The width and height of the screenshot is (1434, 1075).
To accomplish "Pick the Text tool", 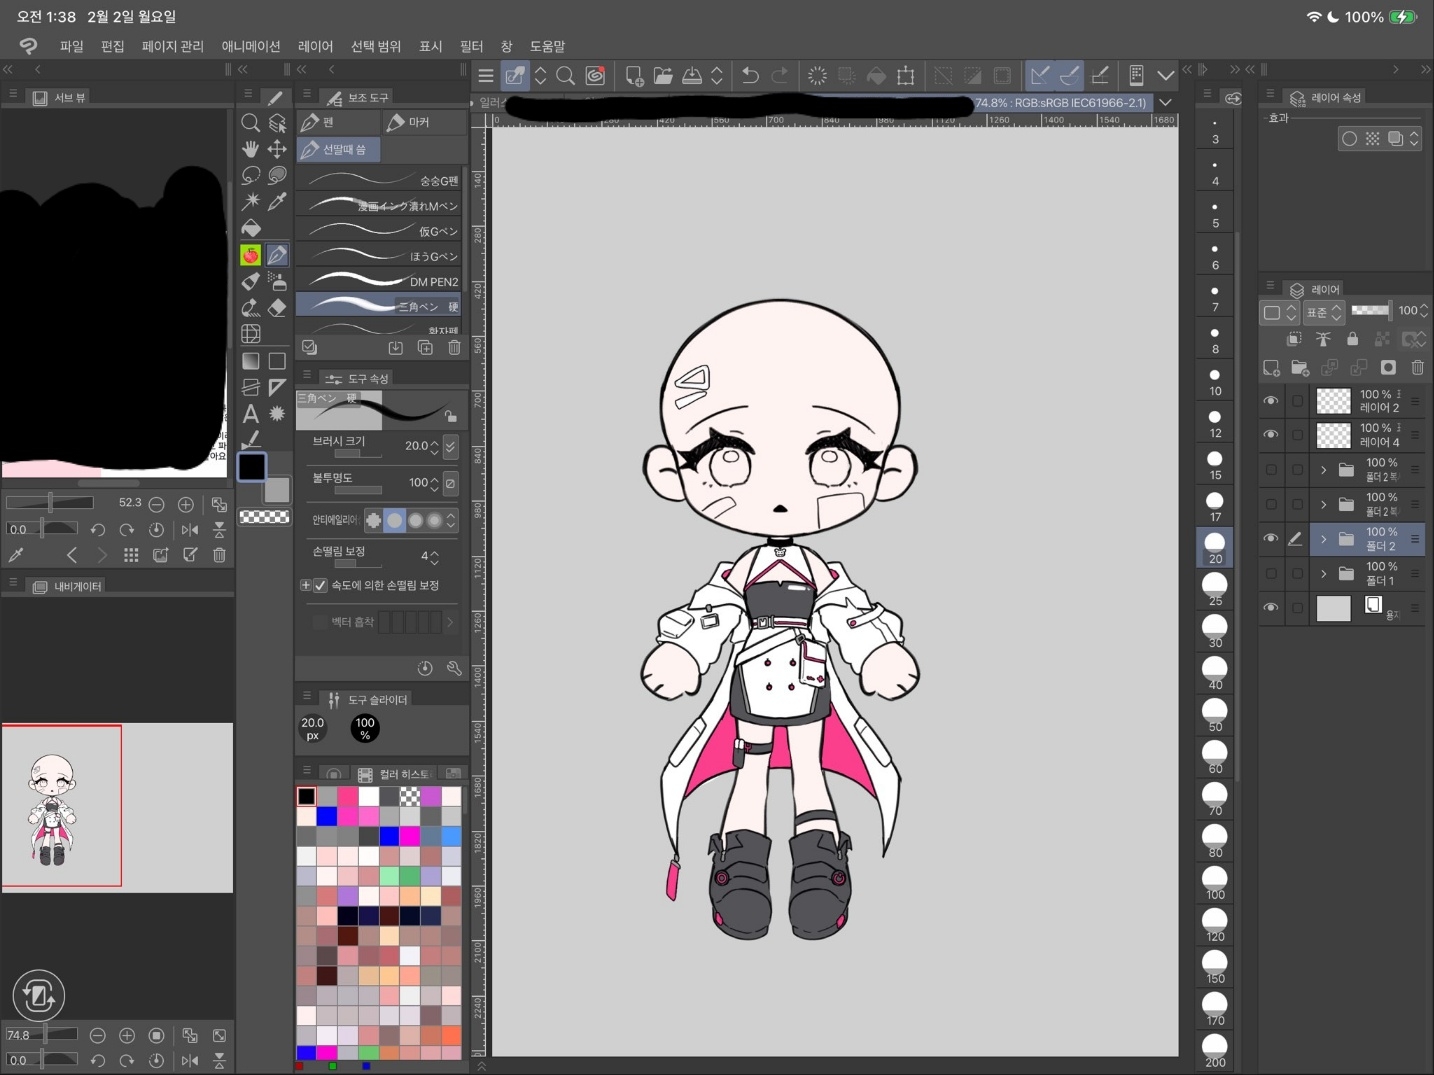I will pyautogui.click(x=251, y=414).
